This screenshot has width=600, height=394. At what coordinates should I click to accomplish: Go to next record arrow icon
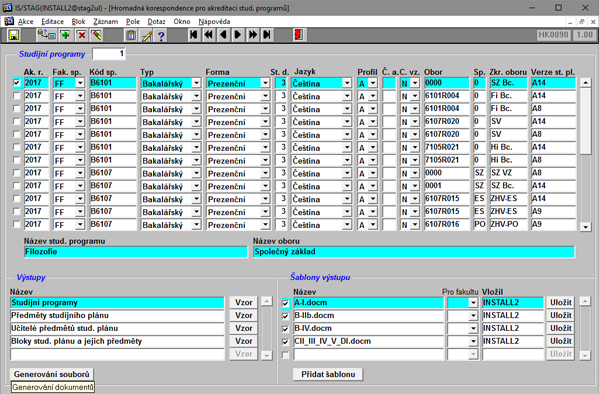[238, 35]
